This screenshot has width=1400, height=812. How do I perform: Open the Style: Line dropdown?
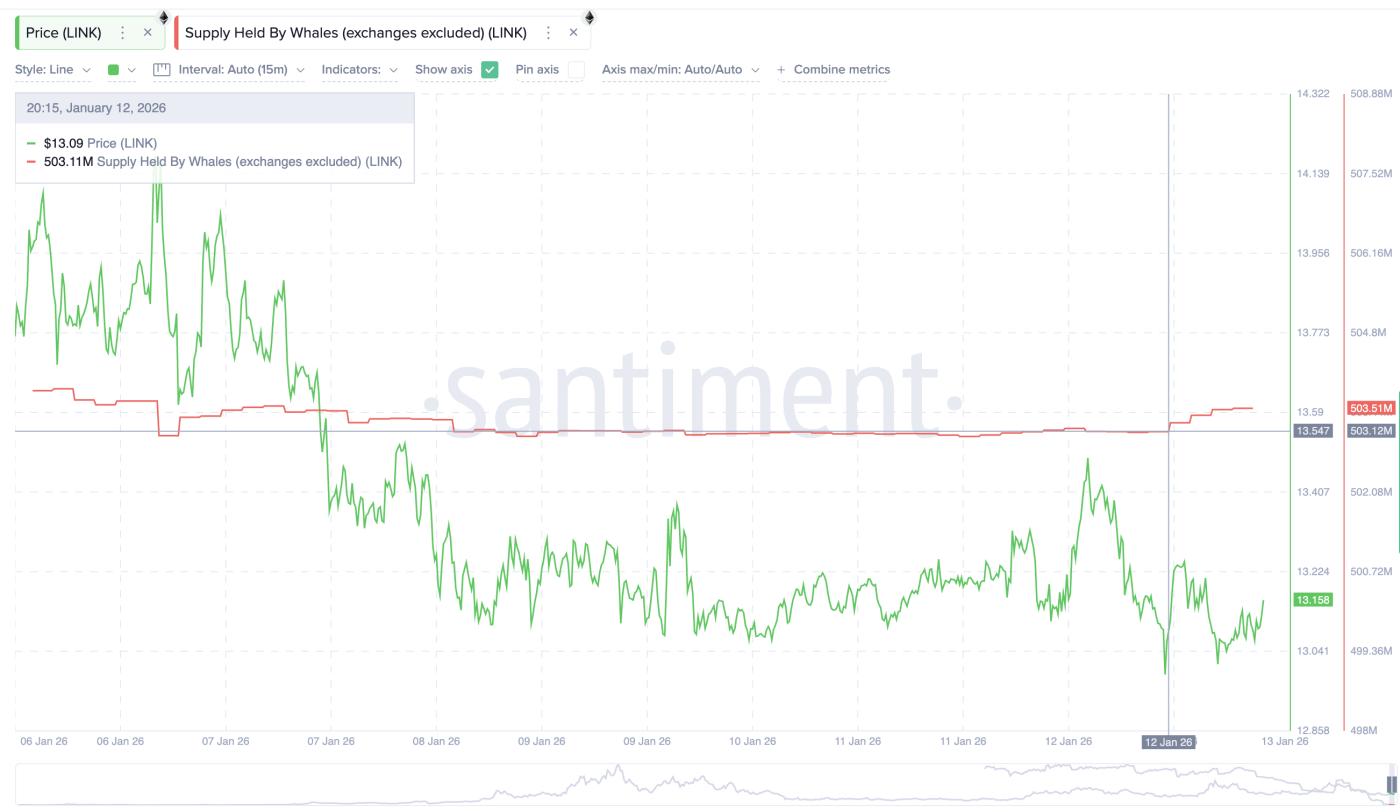53,70
